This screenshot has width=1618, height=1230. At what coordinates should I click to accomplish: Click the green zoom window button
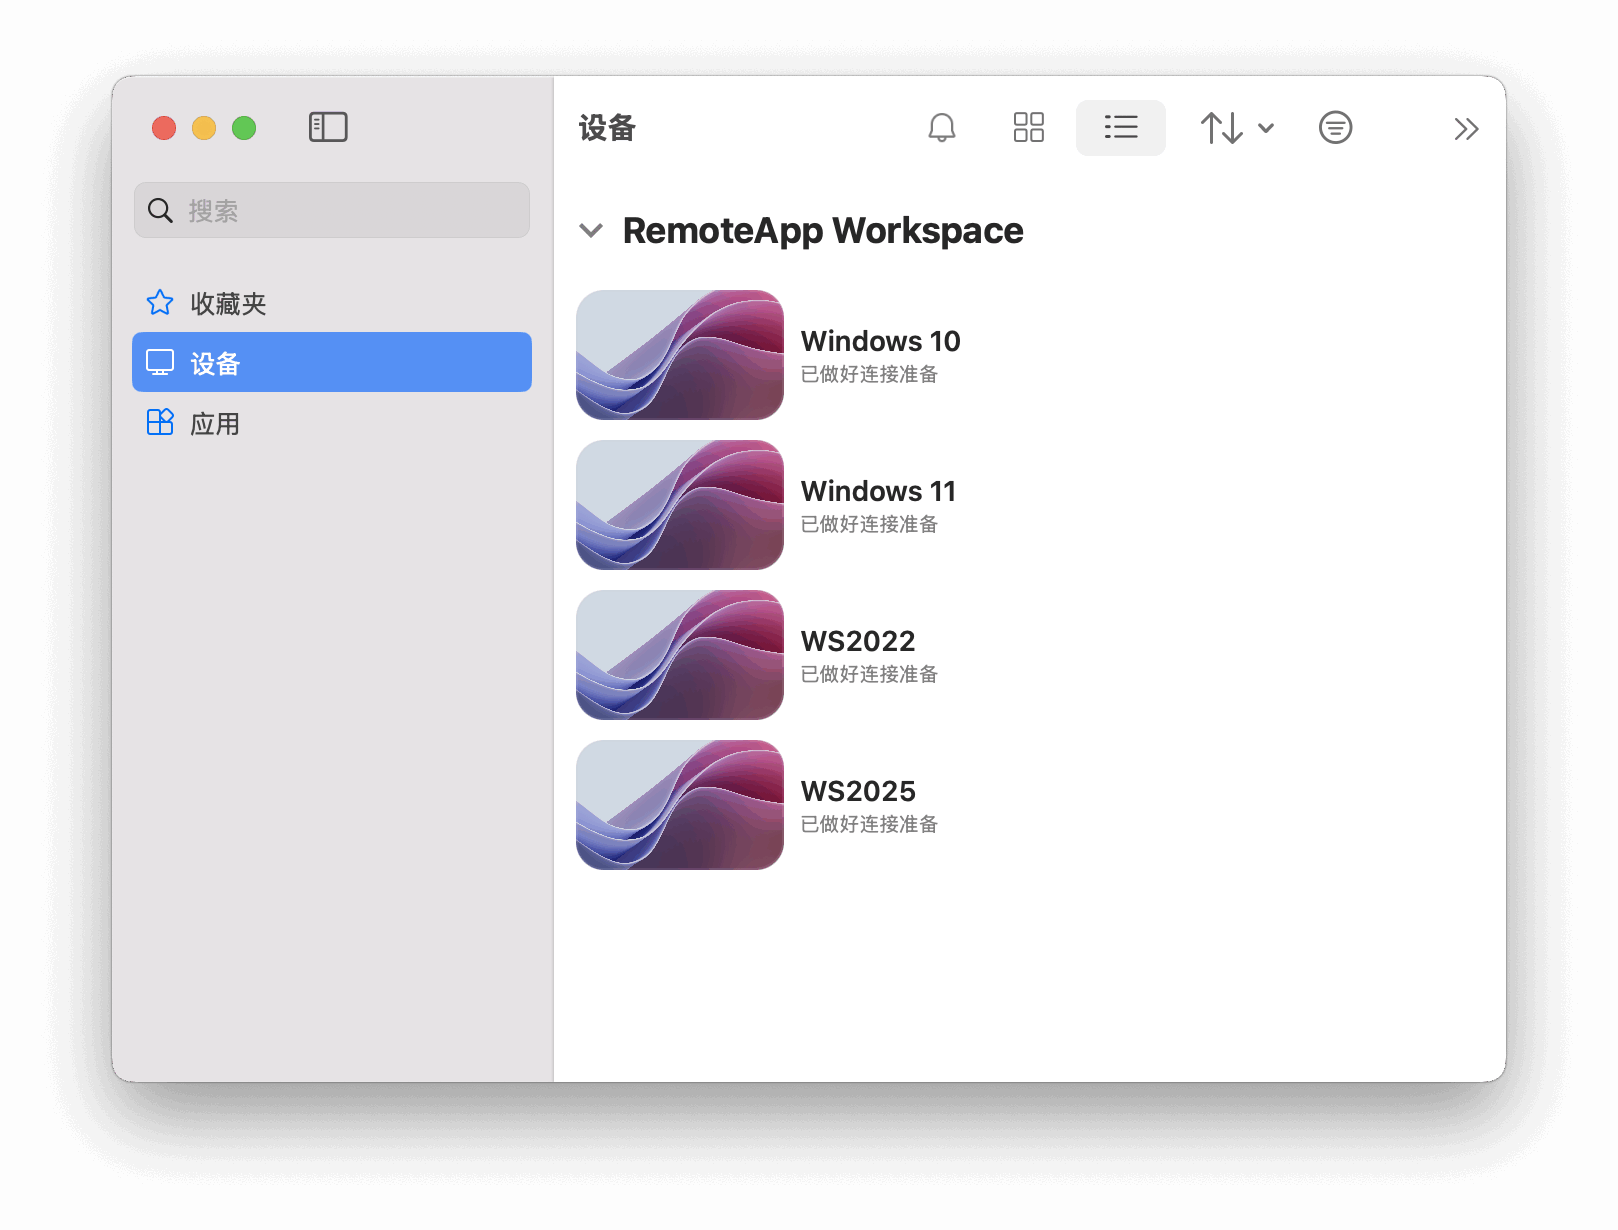pos(244,128)
